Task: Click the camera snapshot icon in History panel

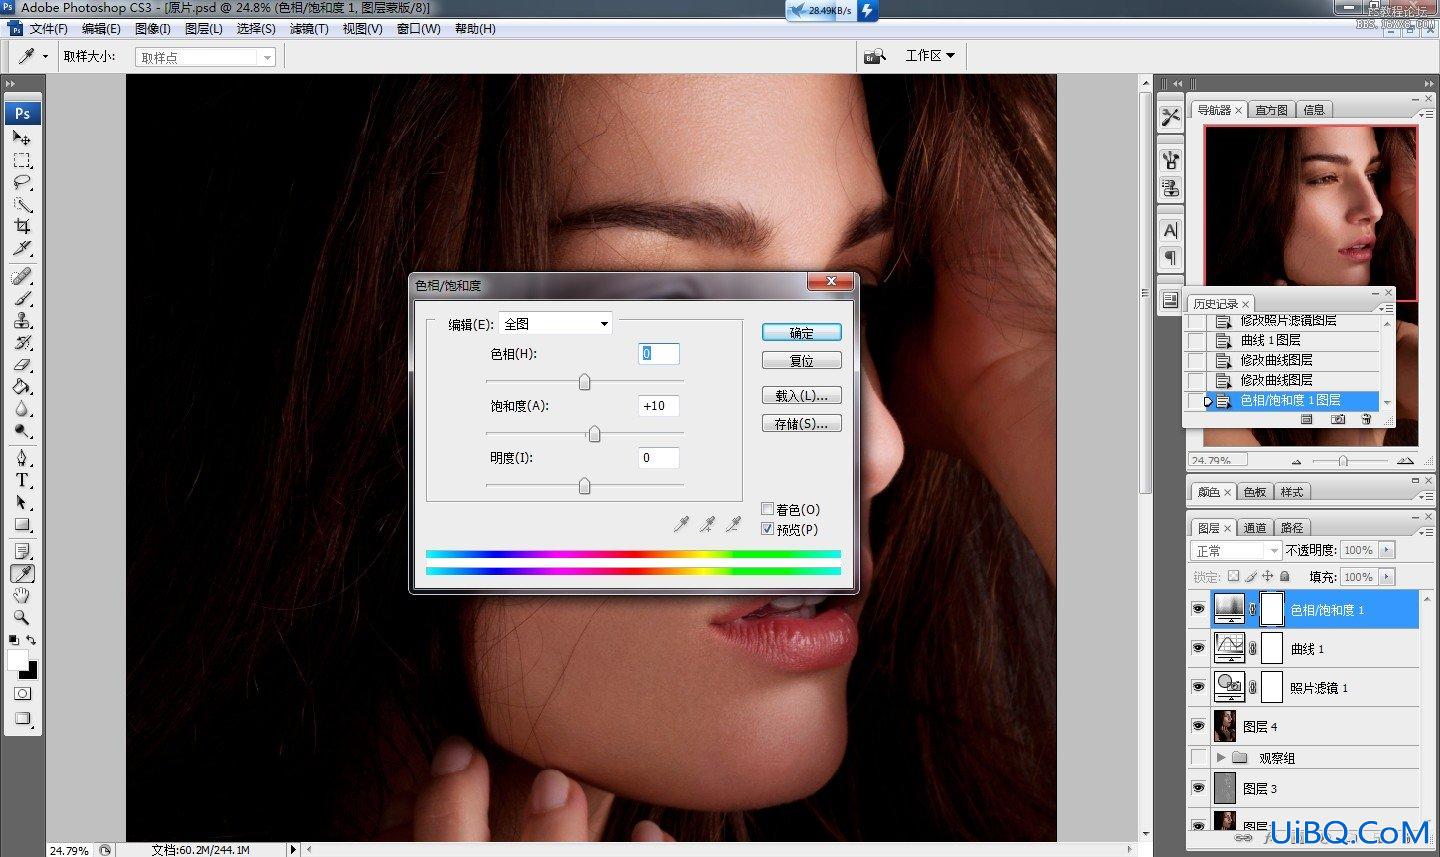Action: (1338, 420)
